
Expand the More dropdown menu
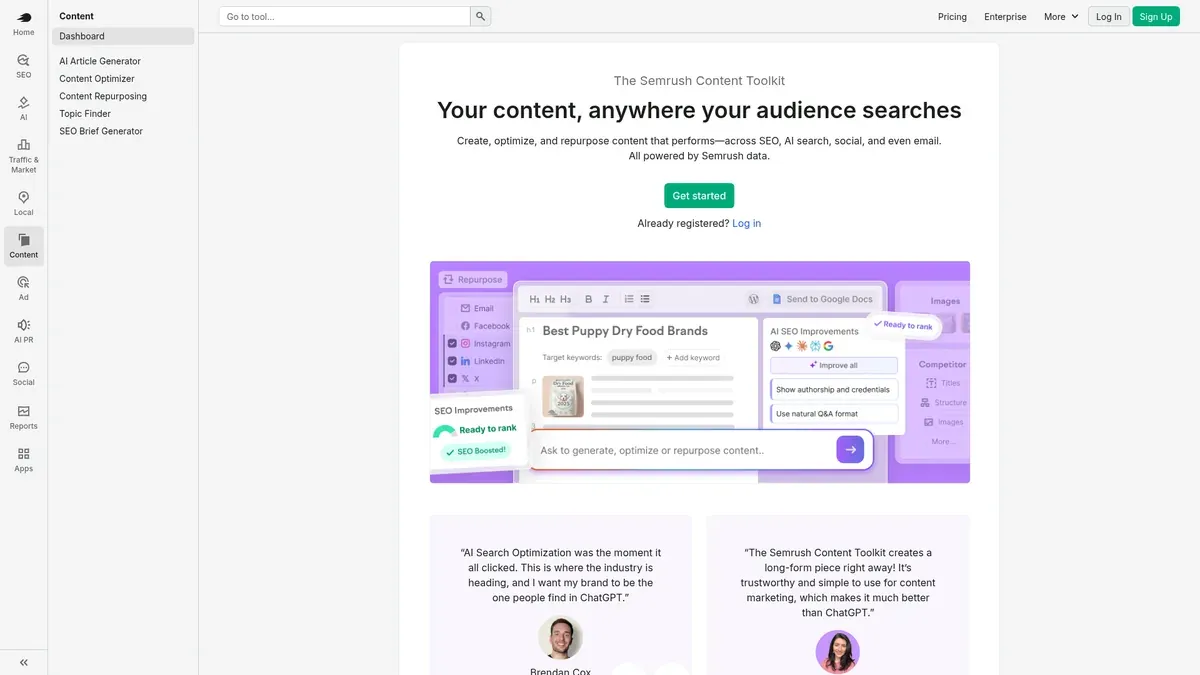pos(1061,16)
